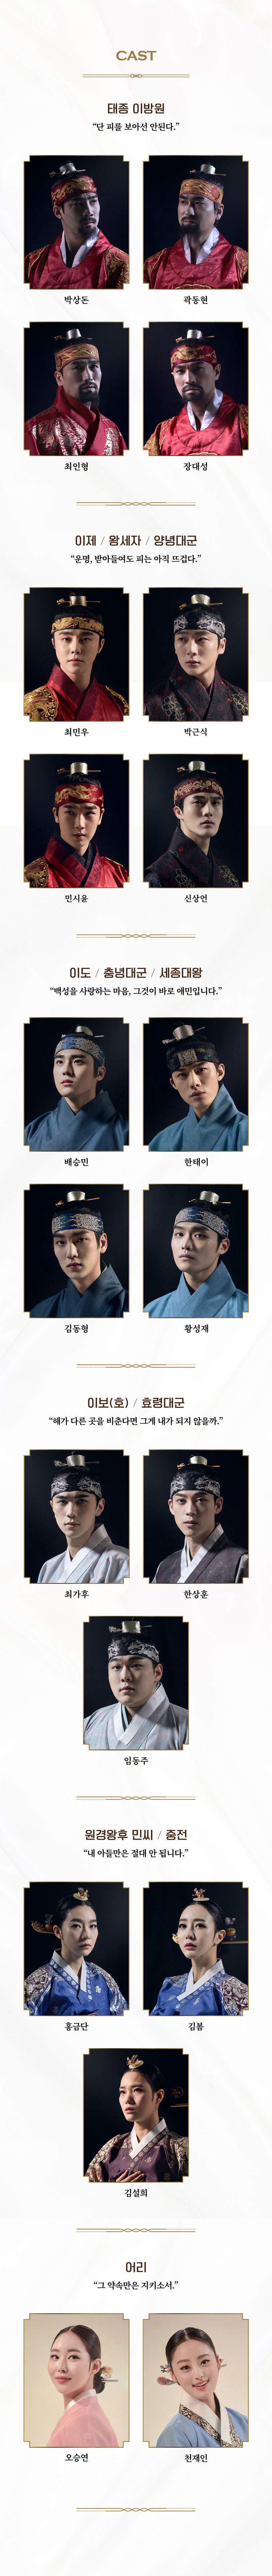The width and height of the screenshot is (272, 2576).
Task: Click the CAST heading
Action: pos(136,56)
